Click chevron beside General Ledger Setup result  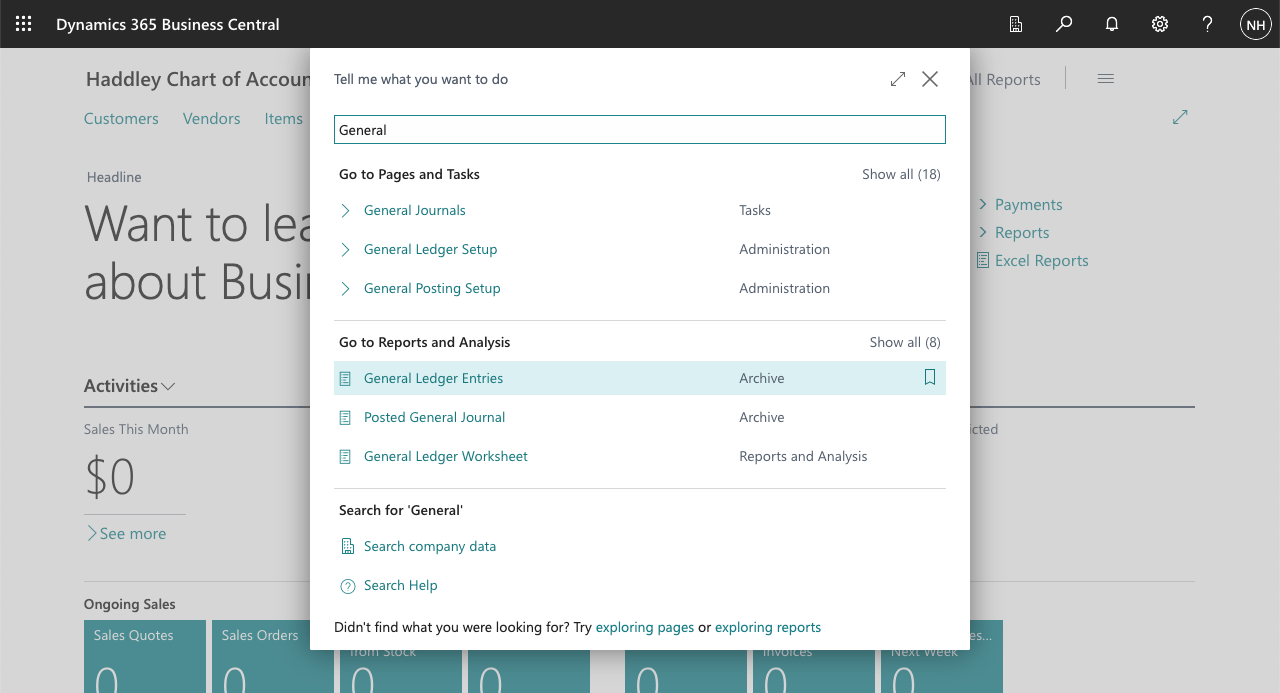click(346, 249)
